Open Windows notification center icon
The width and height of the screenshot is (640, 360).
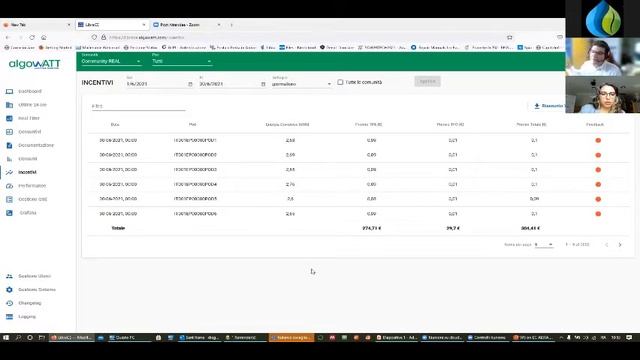[x=629, y=338]
